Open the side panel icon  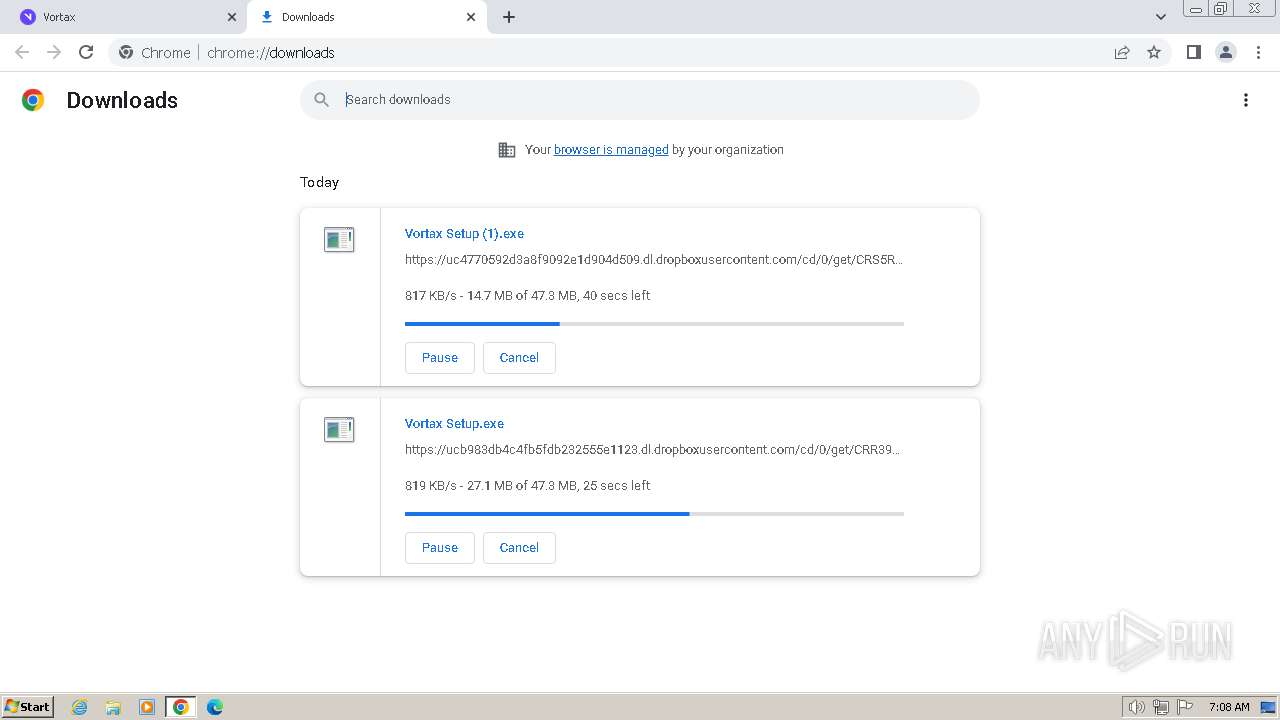(1193, 53)
